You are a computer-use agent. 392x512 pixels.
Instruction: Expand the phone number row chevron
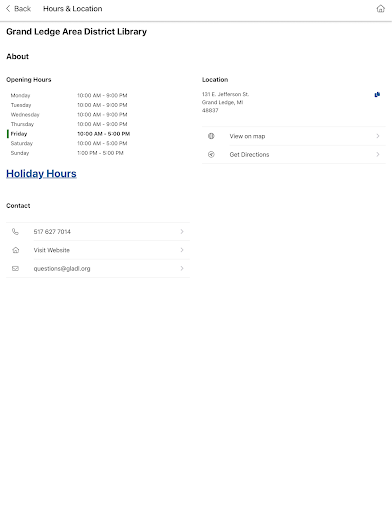[x=182, y=231]
